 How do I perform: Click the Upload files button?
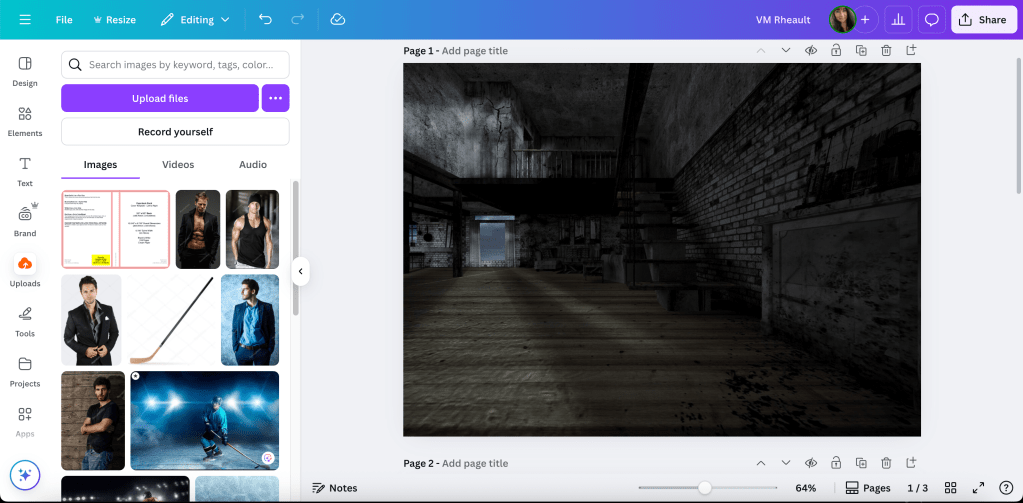160,98
